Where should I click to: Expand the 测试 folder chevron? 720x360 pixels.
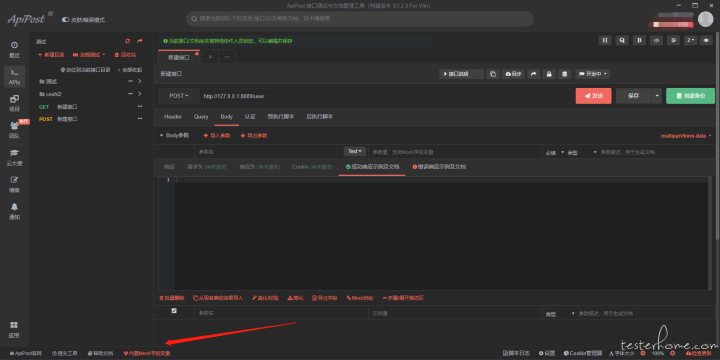[140, 81]
